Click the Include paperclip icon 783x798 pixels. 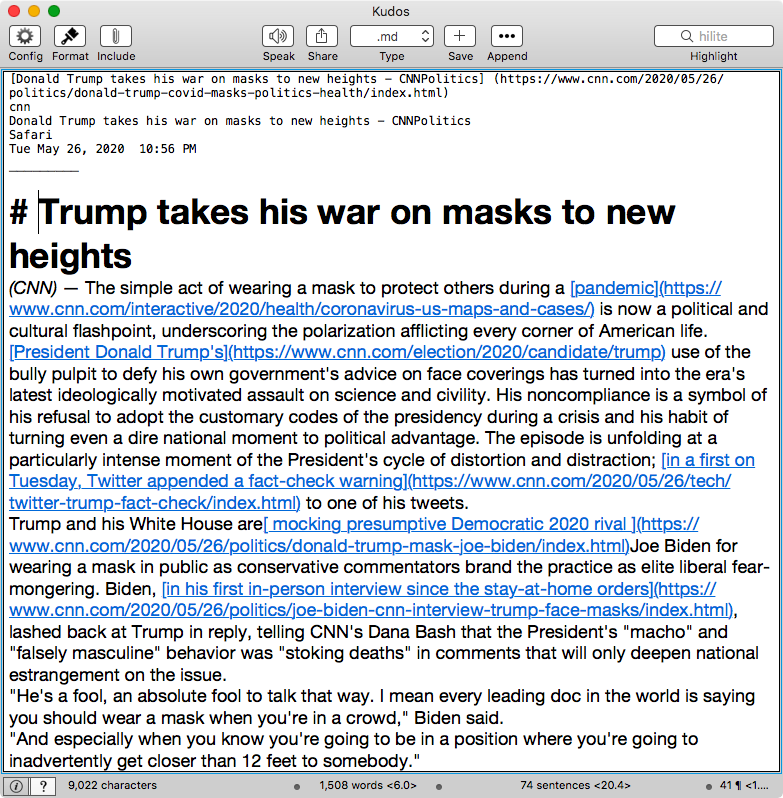116,36
